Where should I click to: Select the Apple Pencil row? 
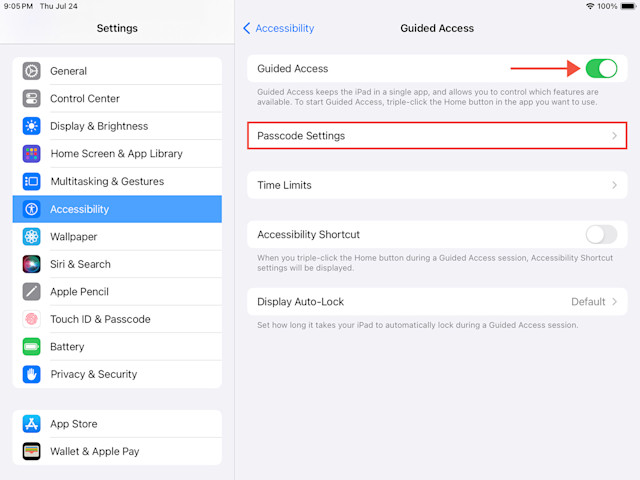(x=118, y=291)
